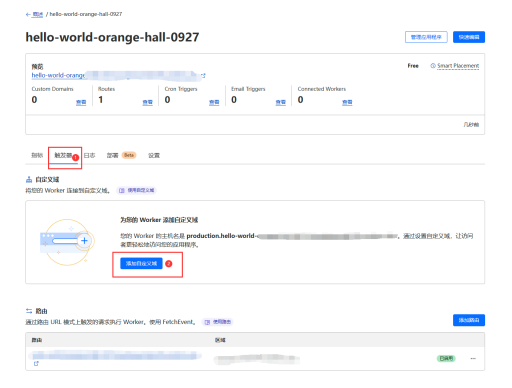Click the routes section arrows icon
This screenshot has height=388, width=512.
pyautogui.click(x=29, y=311)
